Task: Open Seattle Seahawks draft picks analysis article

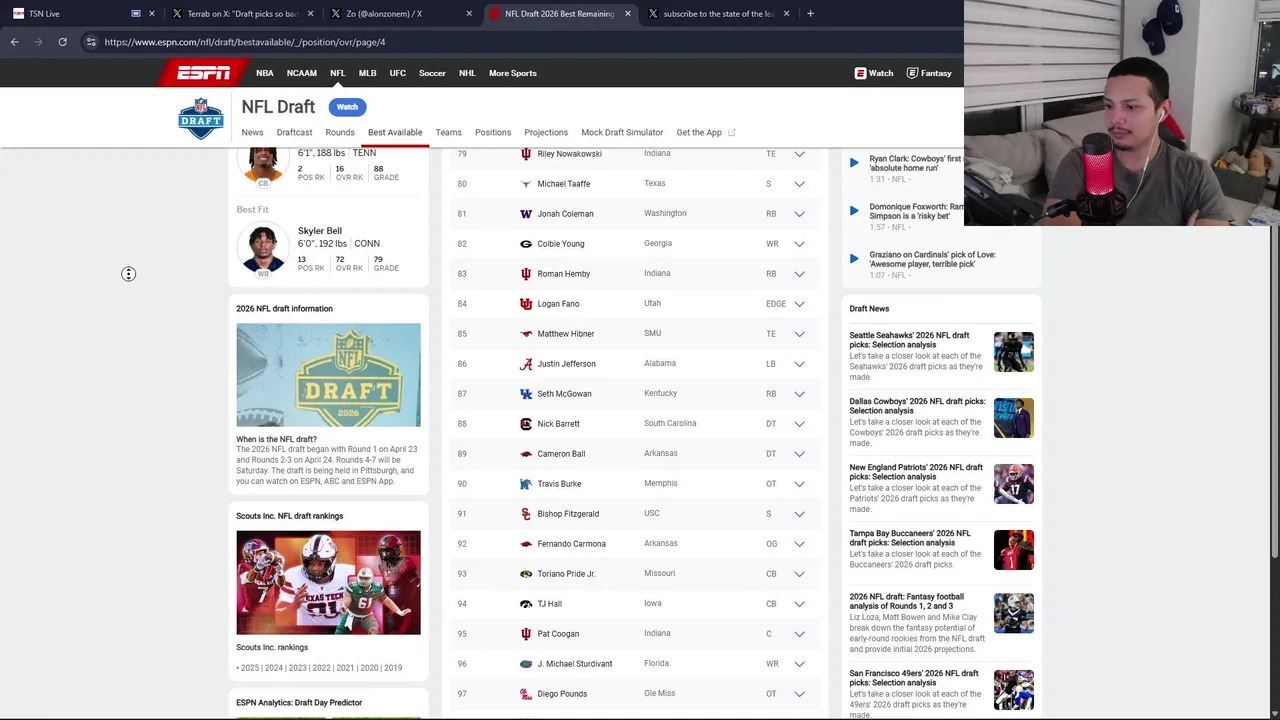Action: pos(909,340)
